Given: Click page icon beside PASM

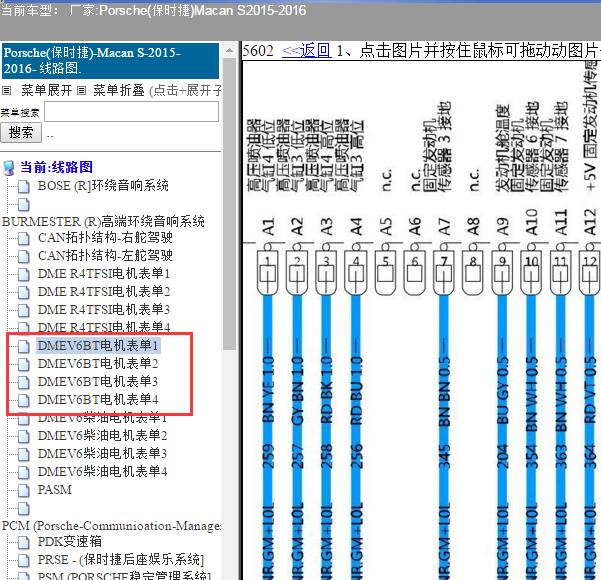Looking at the screenshot, I should pyautogui.click(x=24, y=490).
